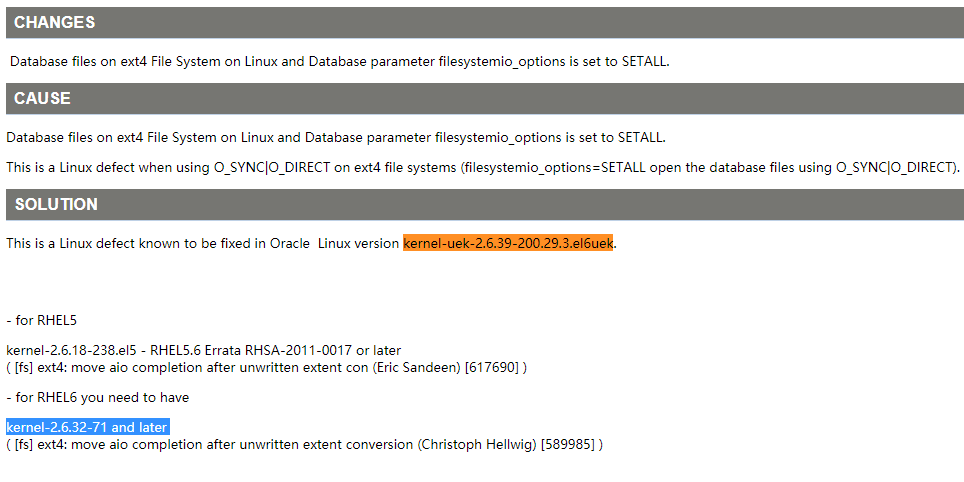Screen dimensions: 964x482
Task: Click the Eric Sandeen [617690] commit line
Action: (266, 368)
